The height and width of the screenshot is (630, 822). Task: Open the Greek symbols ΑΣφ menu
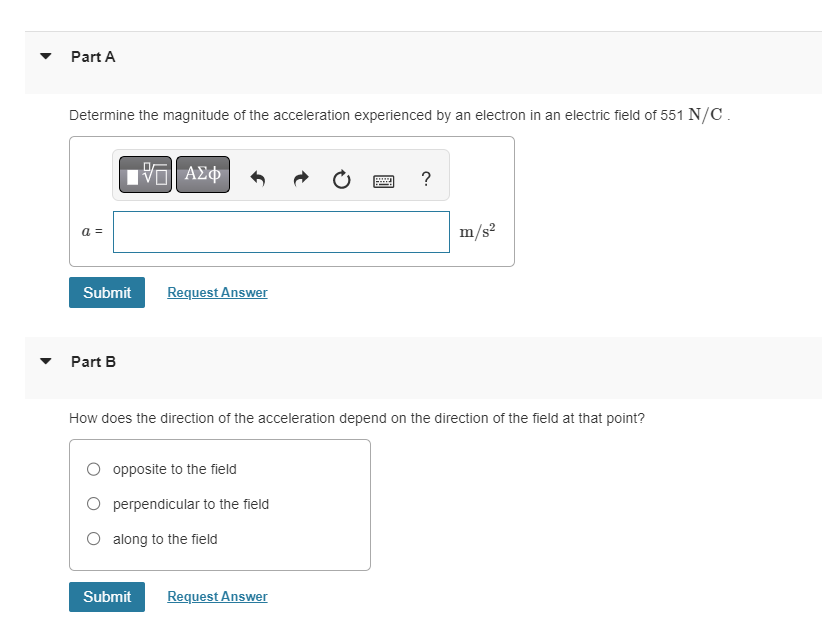click(203, 175)
